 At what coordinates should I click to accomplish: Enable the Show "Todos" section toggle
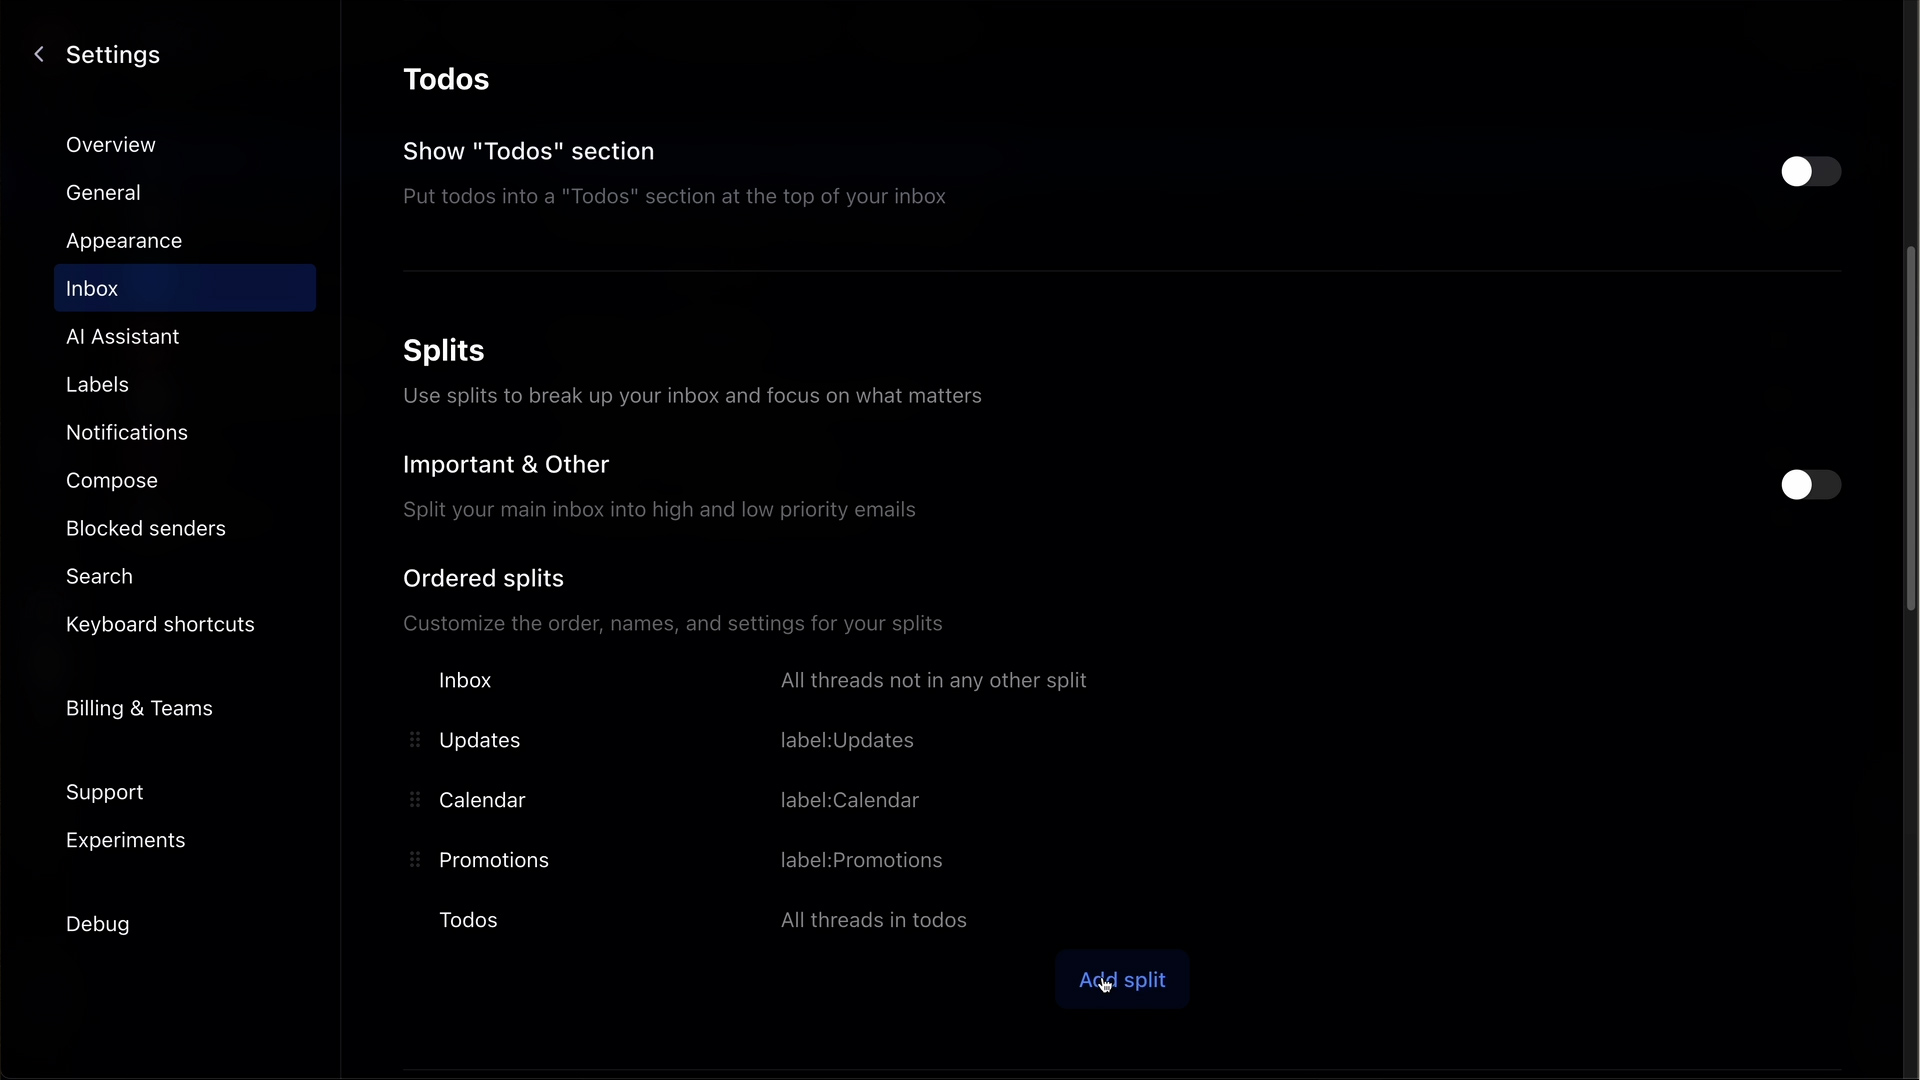[x=1810, y=171]
